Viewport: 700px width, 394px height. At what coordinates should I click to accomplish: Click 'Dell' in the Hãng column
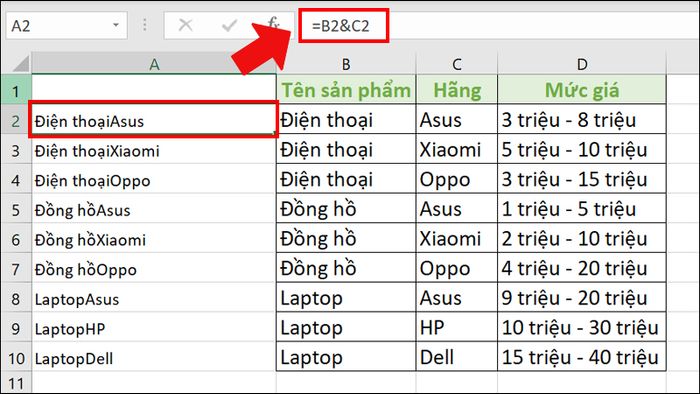[x=457, y=357]
